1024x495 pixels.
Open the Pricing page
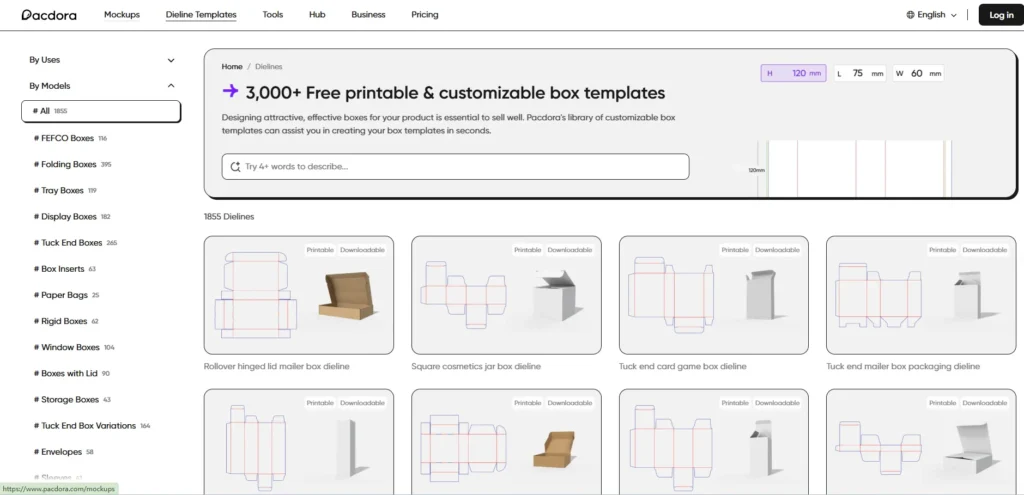point(425,14)
